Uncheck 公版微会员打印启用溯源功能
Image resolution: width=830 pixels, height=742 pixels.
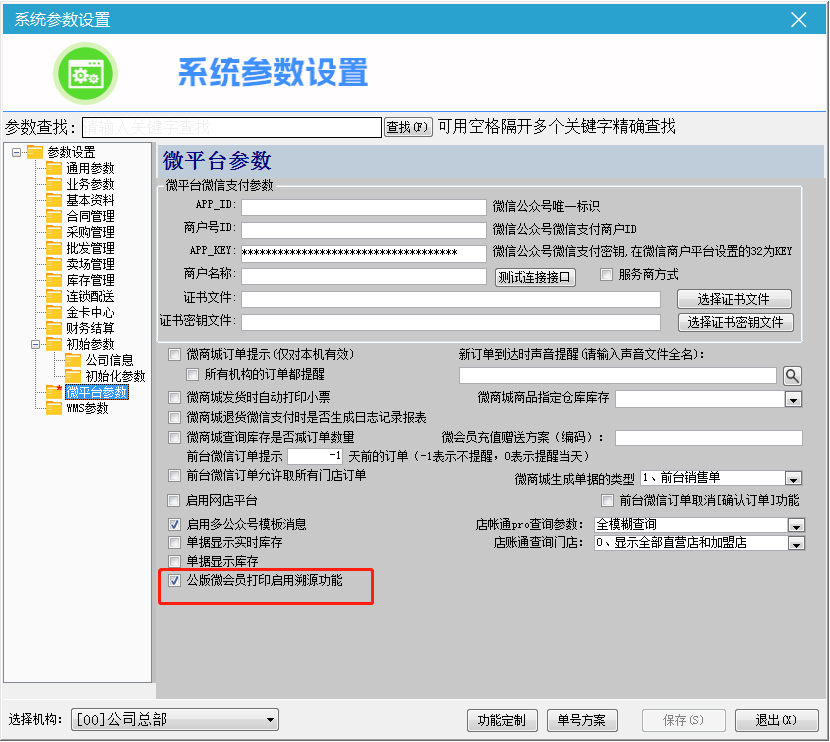tap(174, 581)
